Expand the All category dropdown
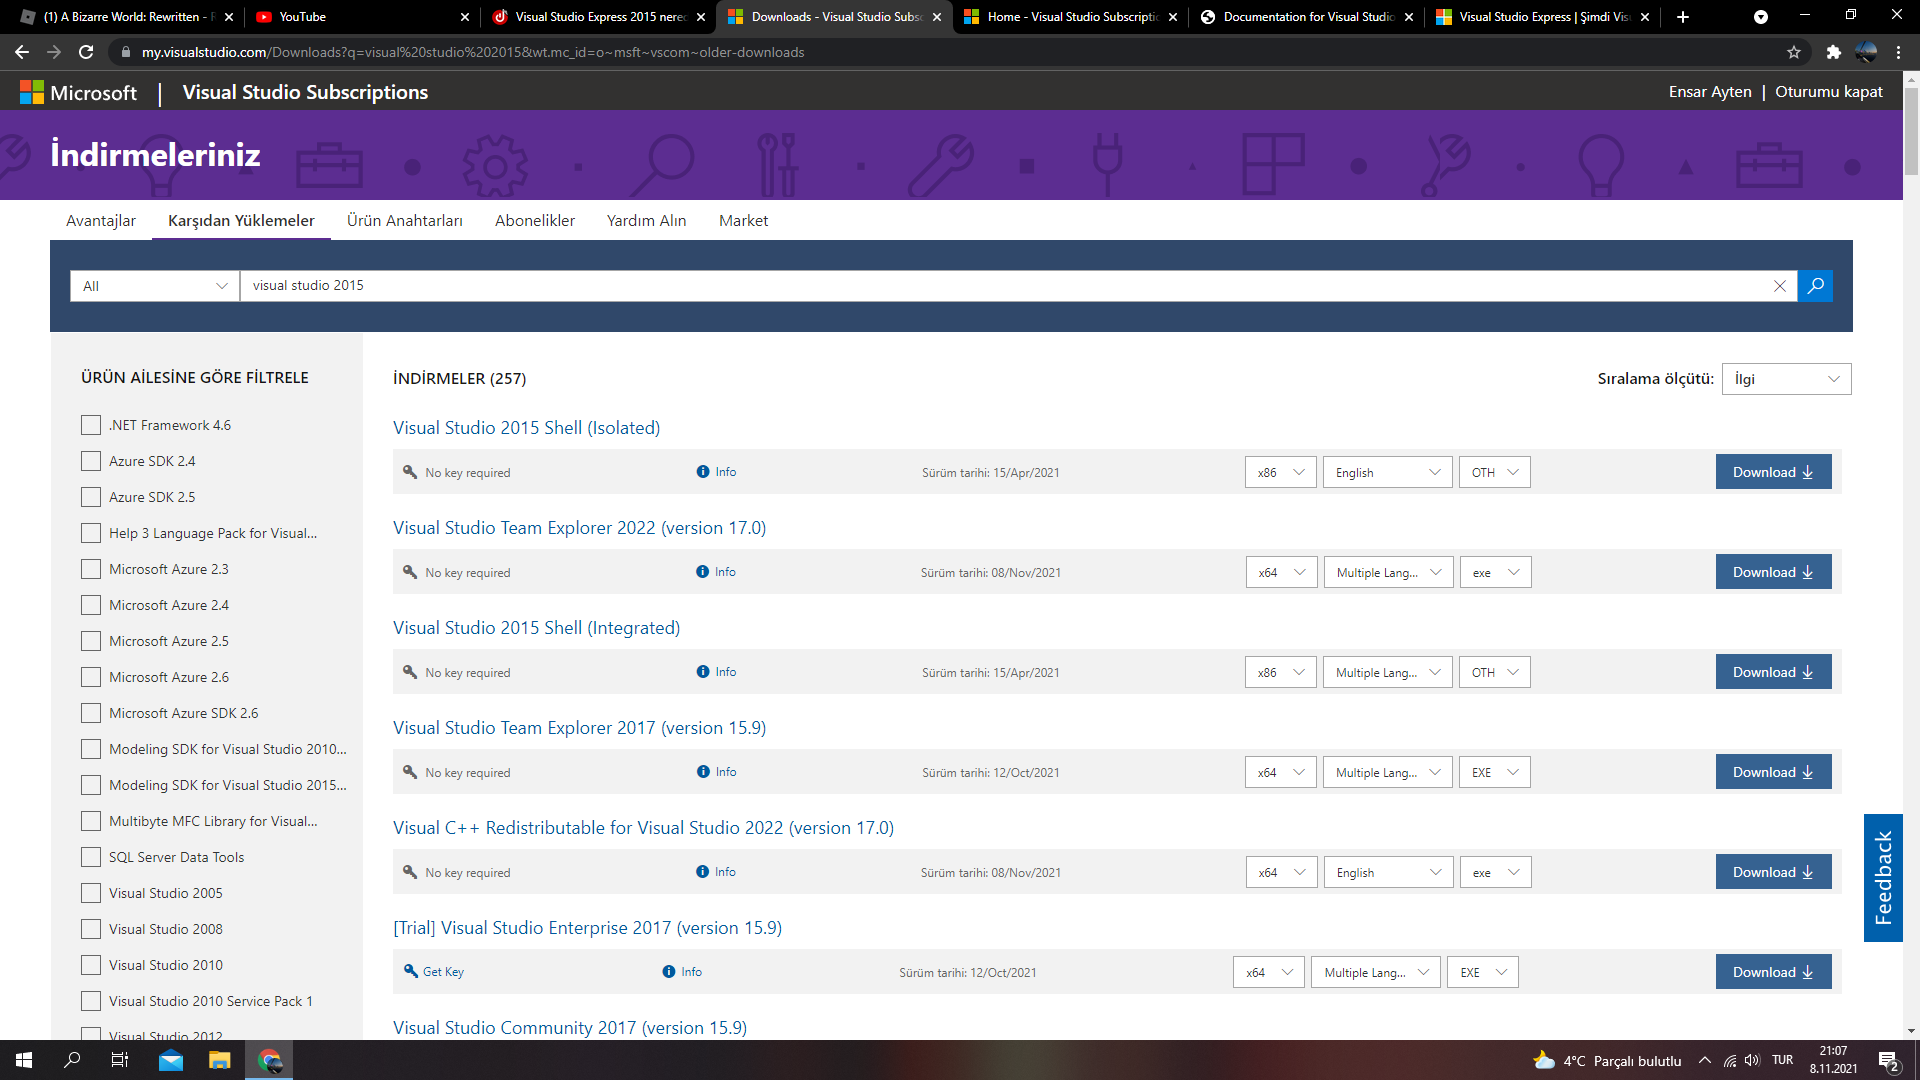Screen dimensions: 1920x1080 [x=155, y=286]
